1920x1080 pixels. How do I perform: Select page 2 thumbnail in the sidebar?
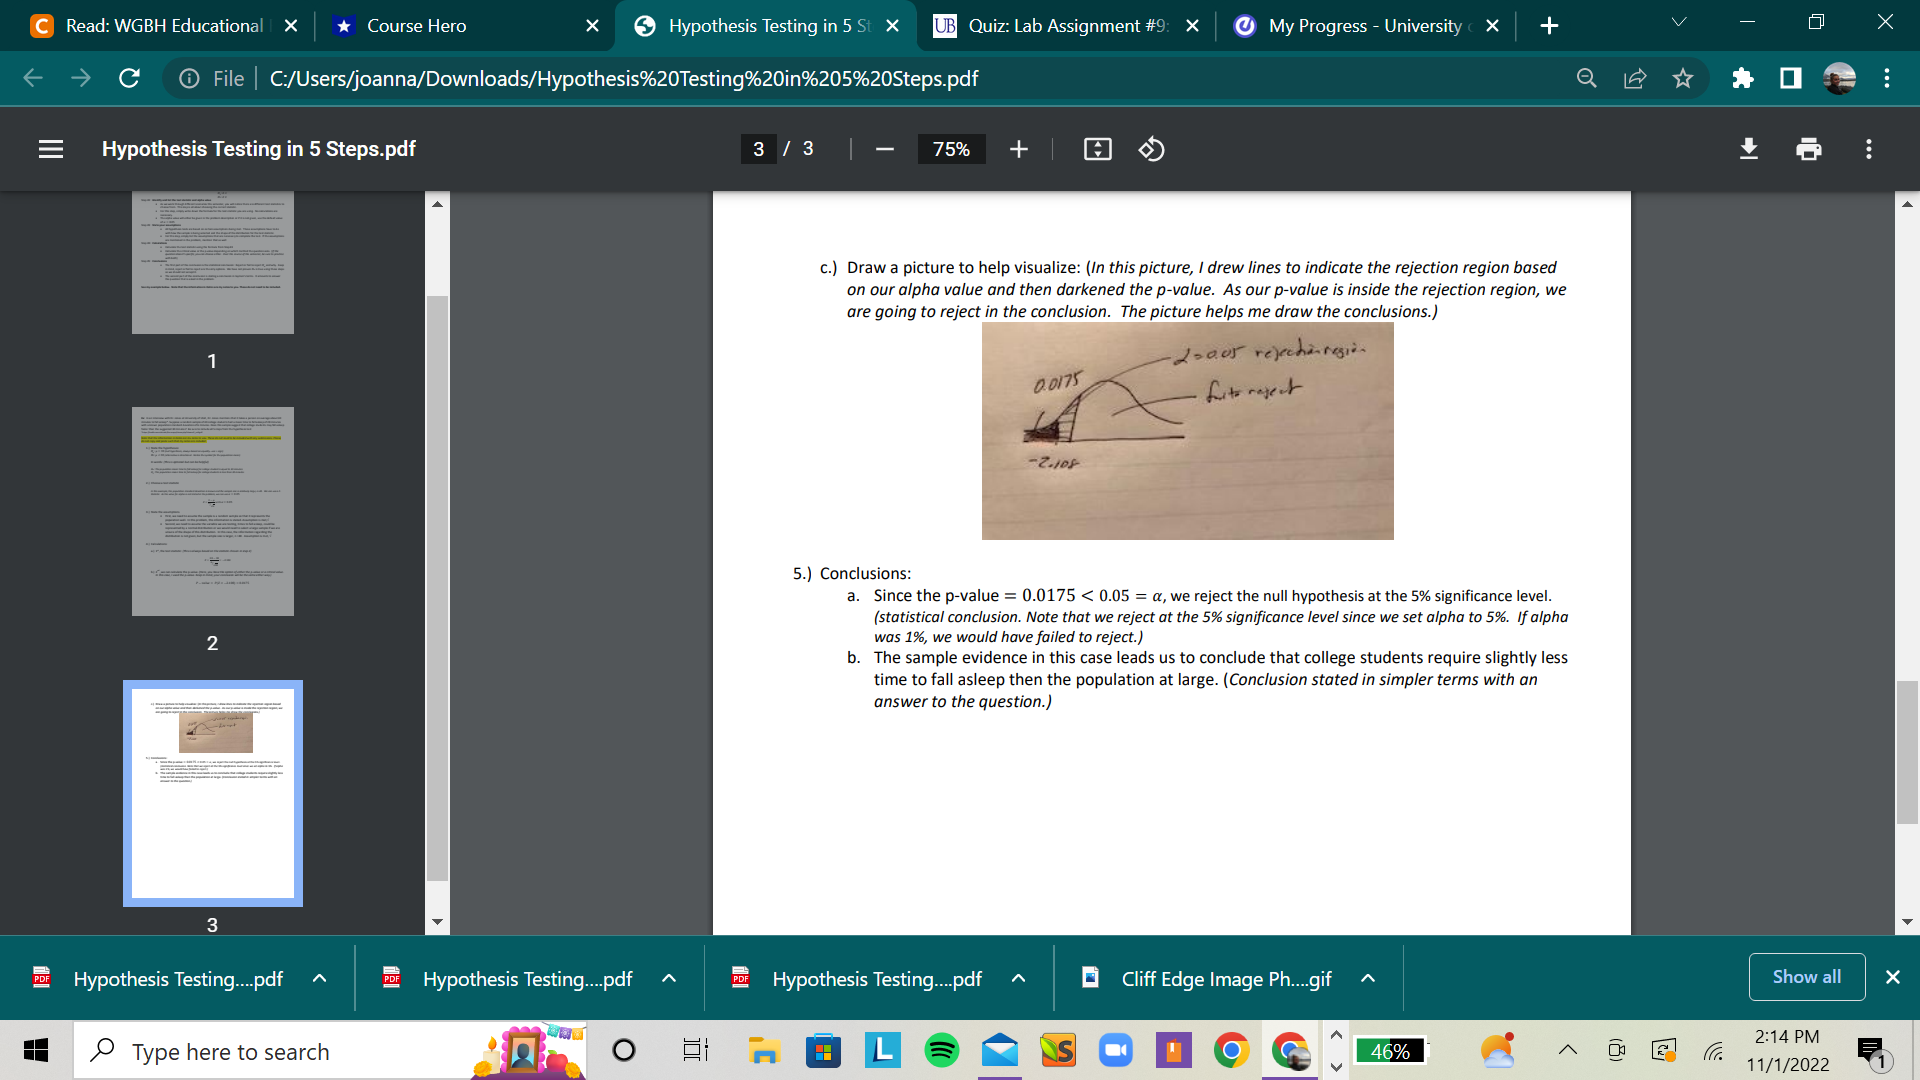point(212,511)
